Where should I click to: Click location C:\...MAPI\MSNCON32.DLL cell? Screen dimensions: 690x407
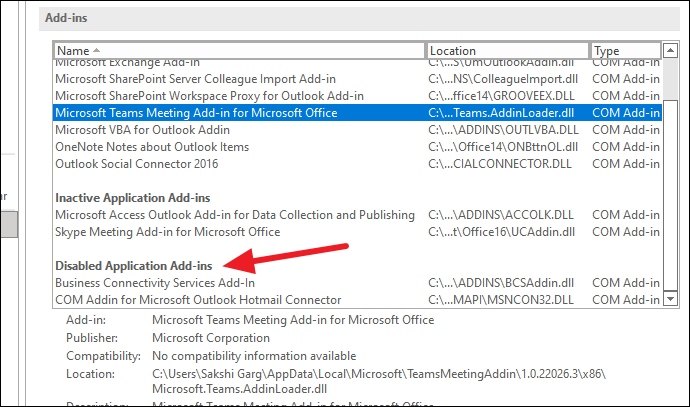coord(501,300)
